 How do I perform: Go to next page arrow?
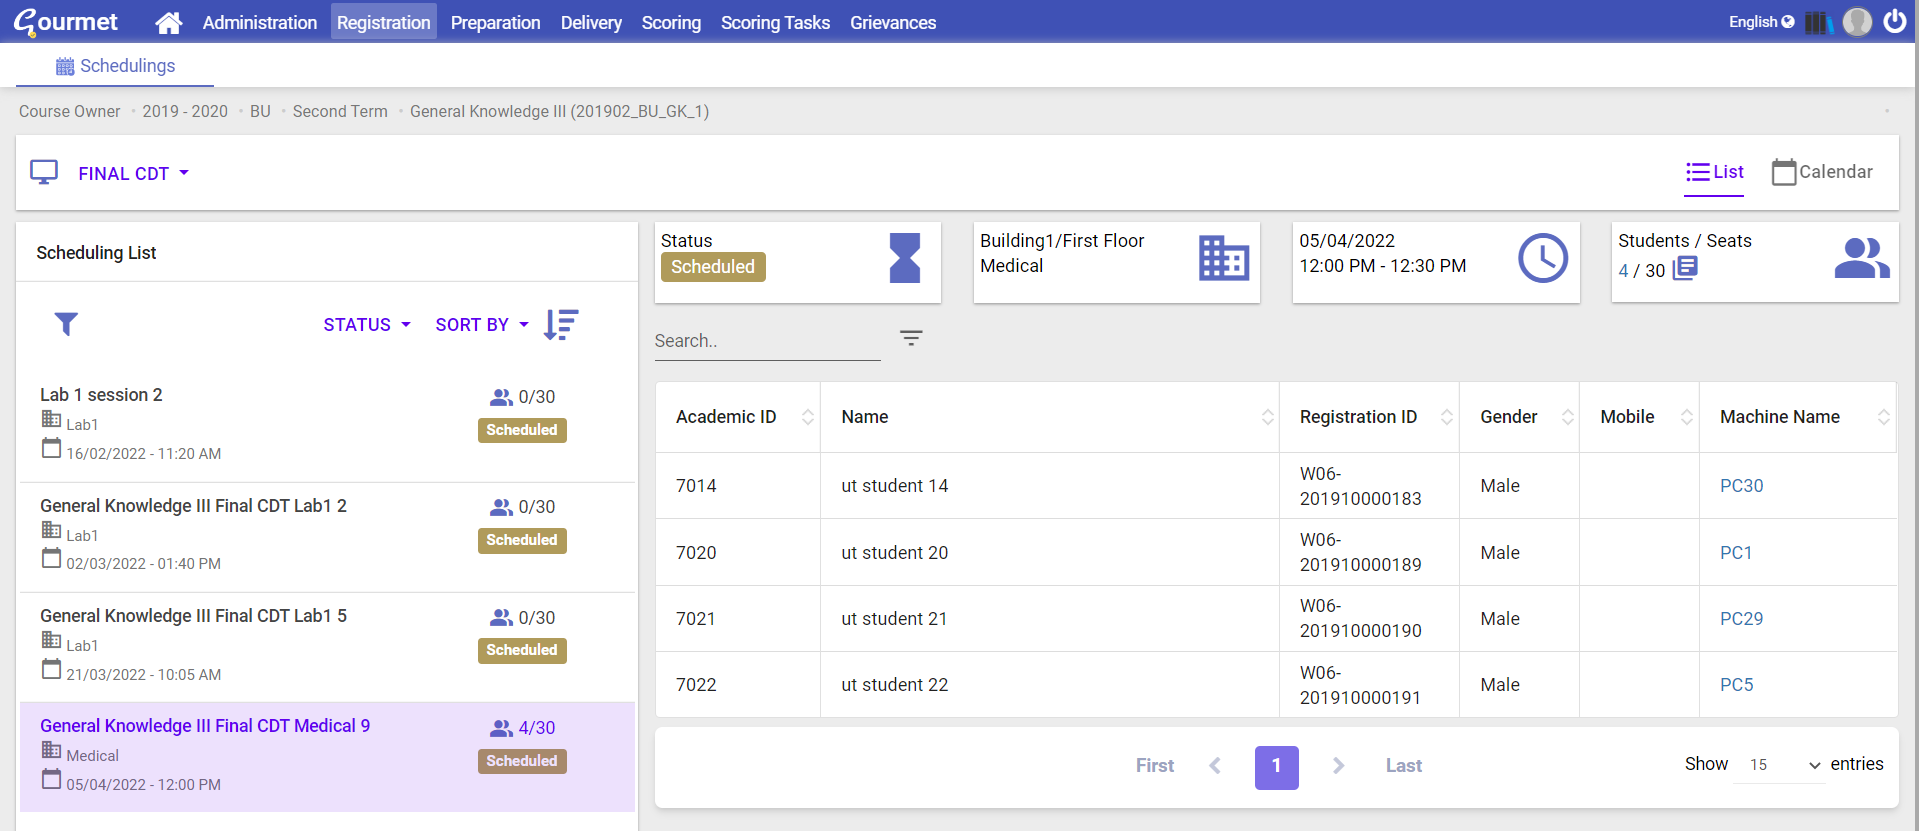click(1339, 766)
